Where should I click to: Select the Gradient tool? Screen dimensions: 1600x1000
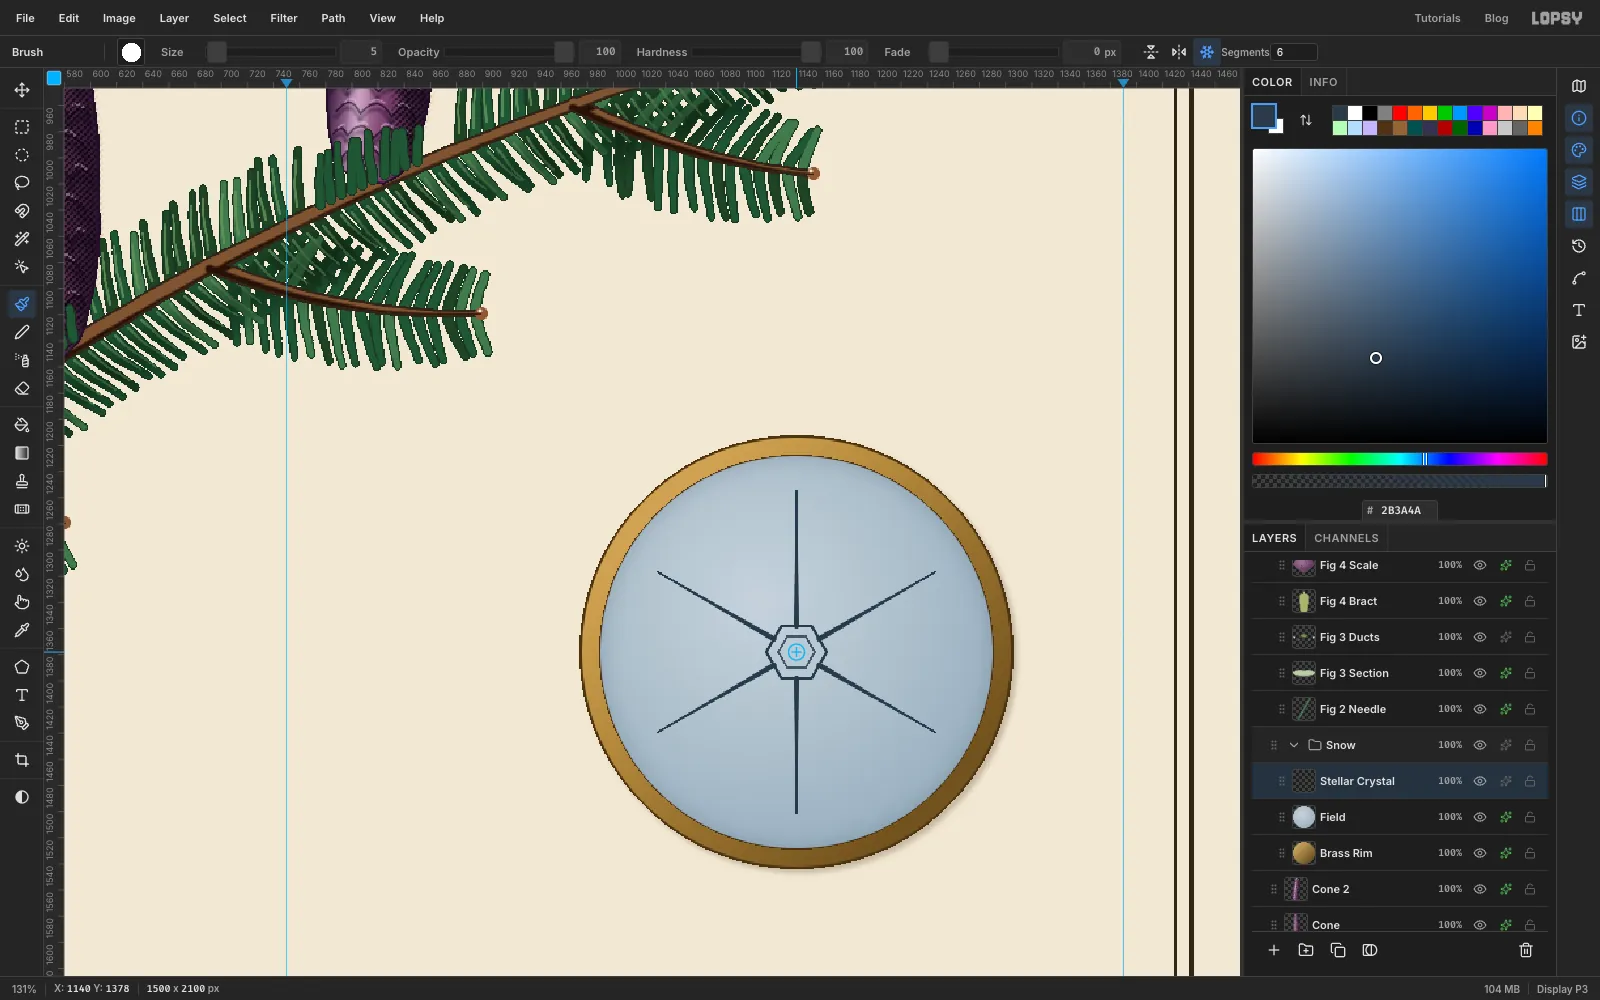(x=22, y=453)
